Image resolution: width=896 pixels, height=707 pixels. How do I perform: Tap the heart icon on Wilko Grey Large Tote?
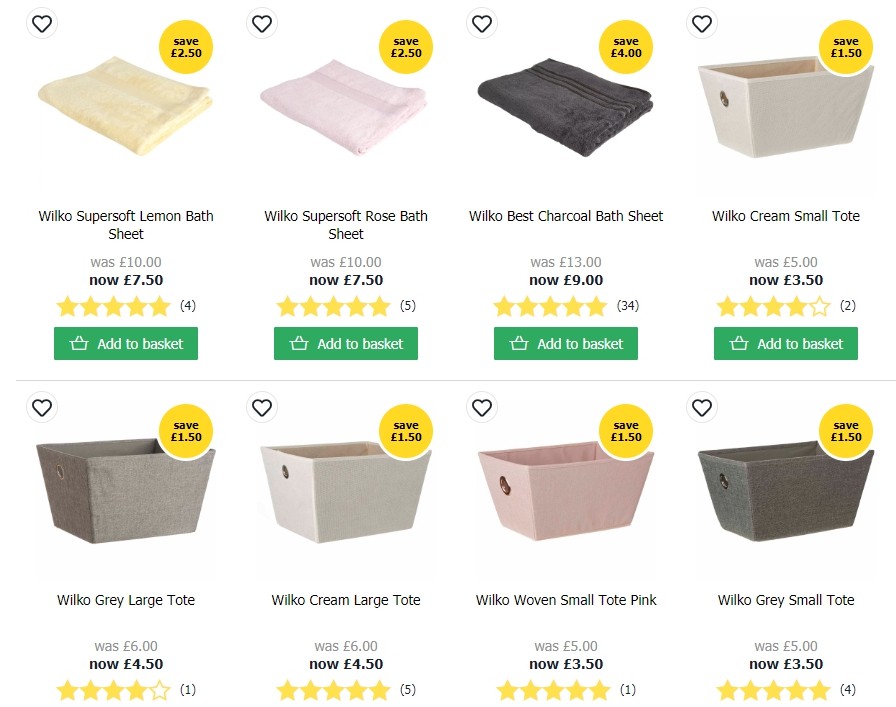41,408
